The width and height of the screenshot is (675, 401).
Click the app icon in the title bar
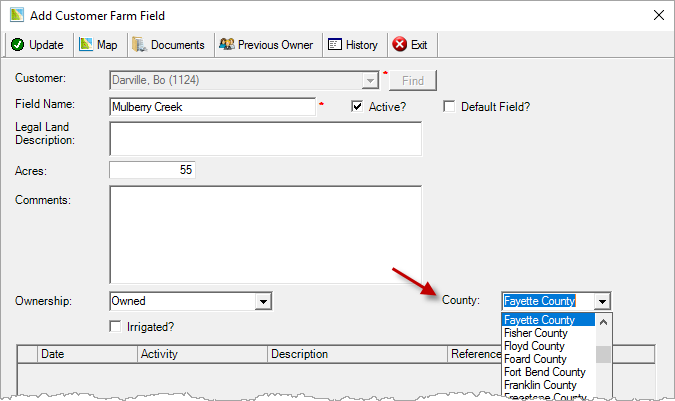click(17, 15)
